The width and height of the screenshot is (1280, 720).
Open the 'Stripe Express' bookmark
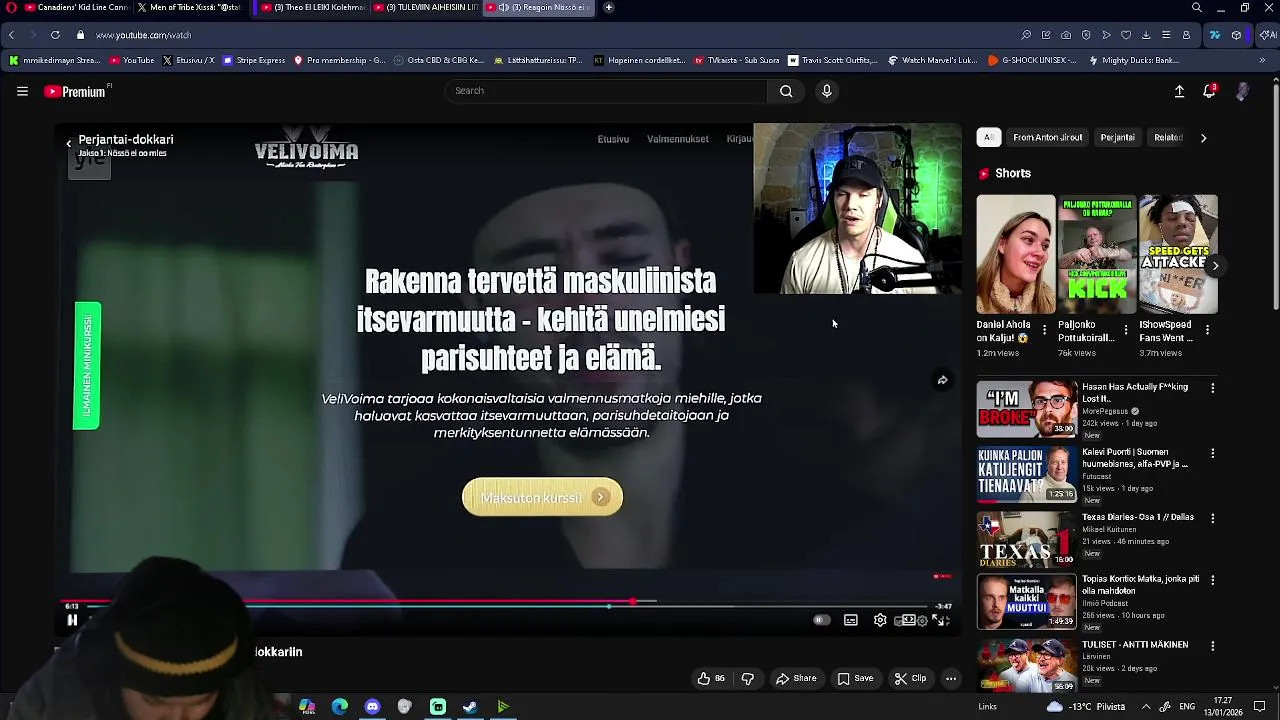pos(254,60)
